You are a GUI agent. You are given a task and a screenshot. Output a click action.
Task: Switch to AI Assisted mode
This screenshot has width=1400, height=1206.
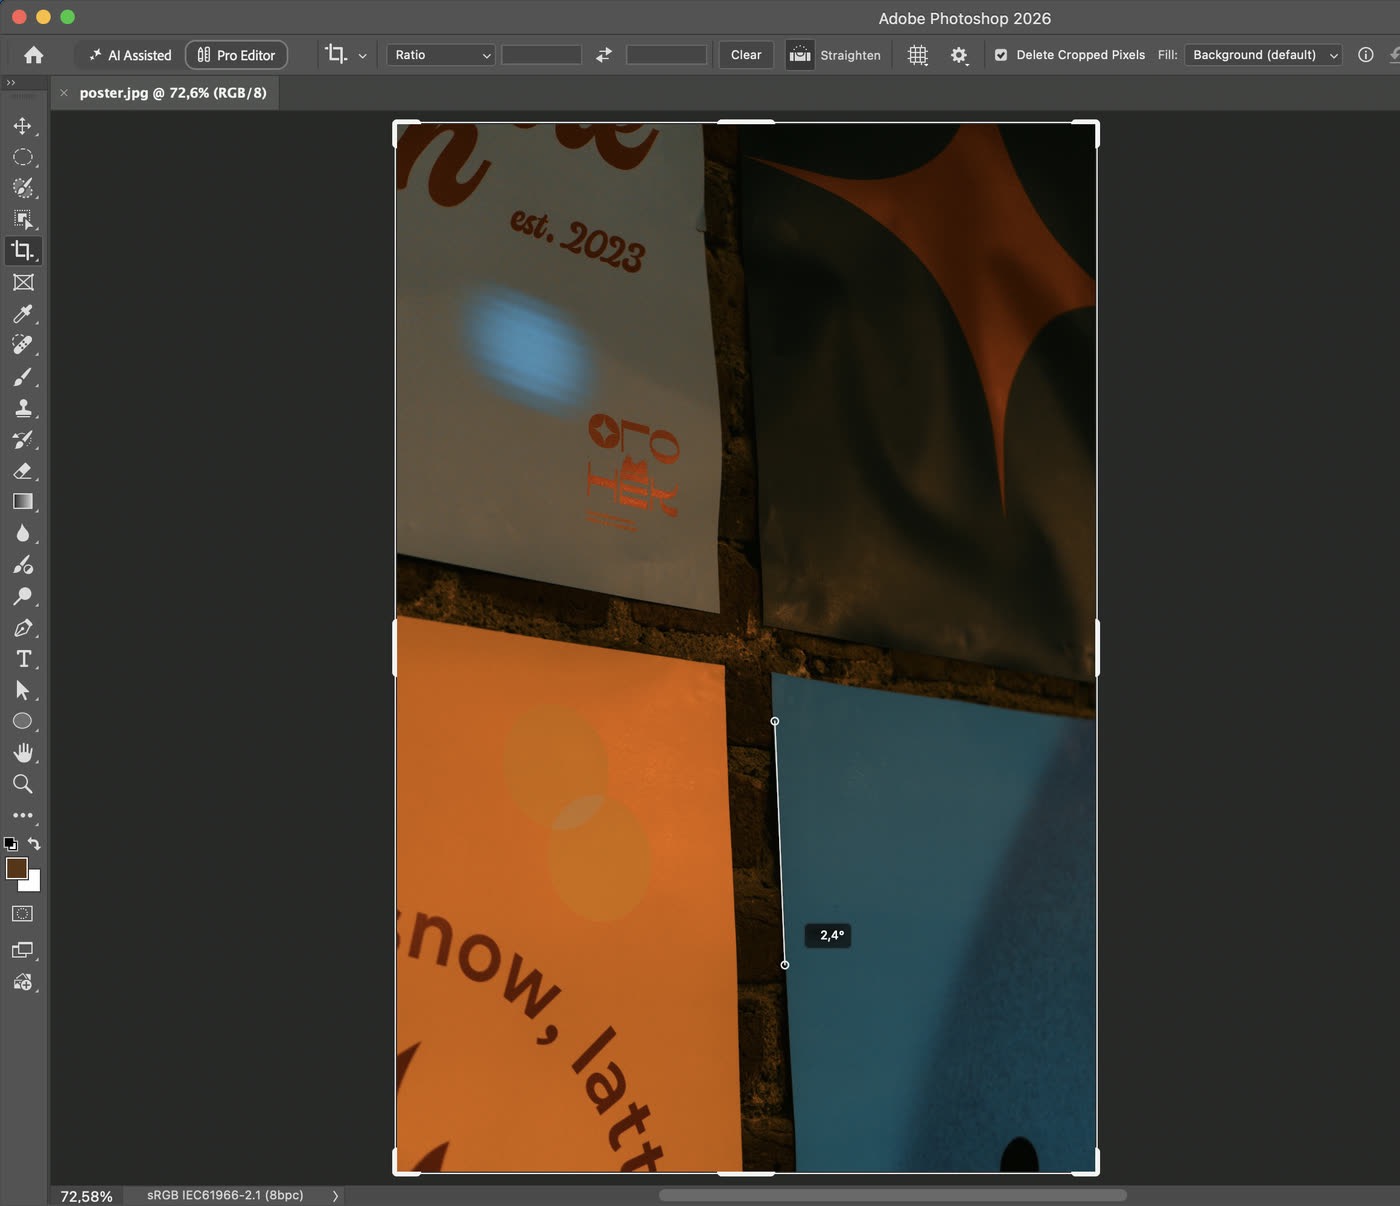pyautogui.click(x=130, y=55)
